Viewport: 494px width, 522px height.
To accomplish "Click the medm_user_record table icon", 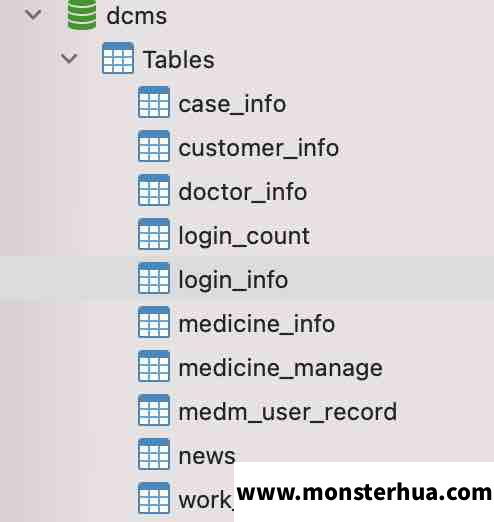I will (x=154, y=410).
